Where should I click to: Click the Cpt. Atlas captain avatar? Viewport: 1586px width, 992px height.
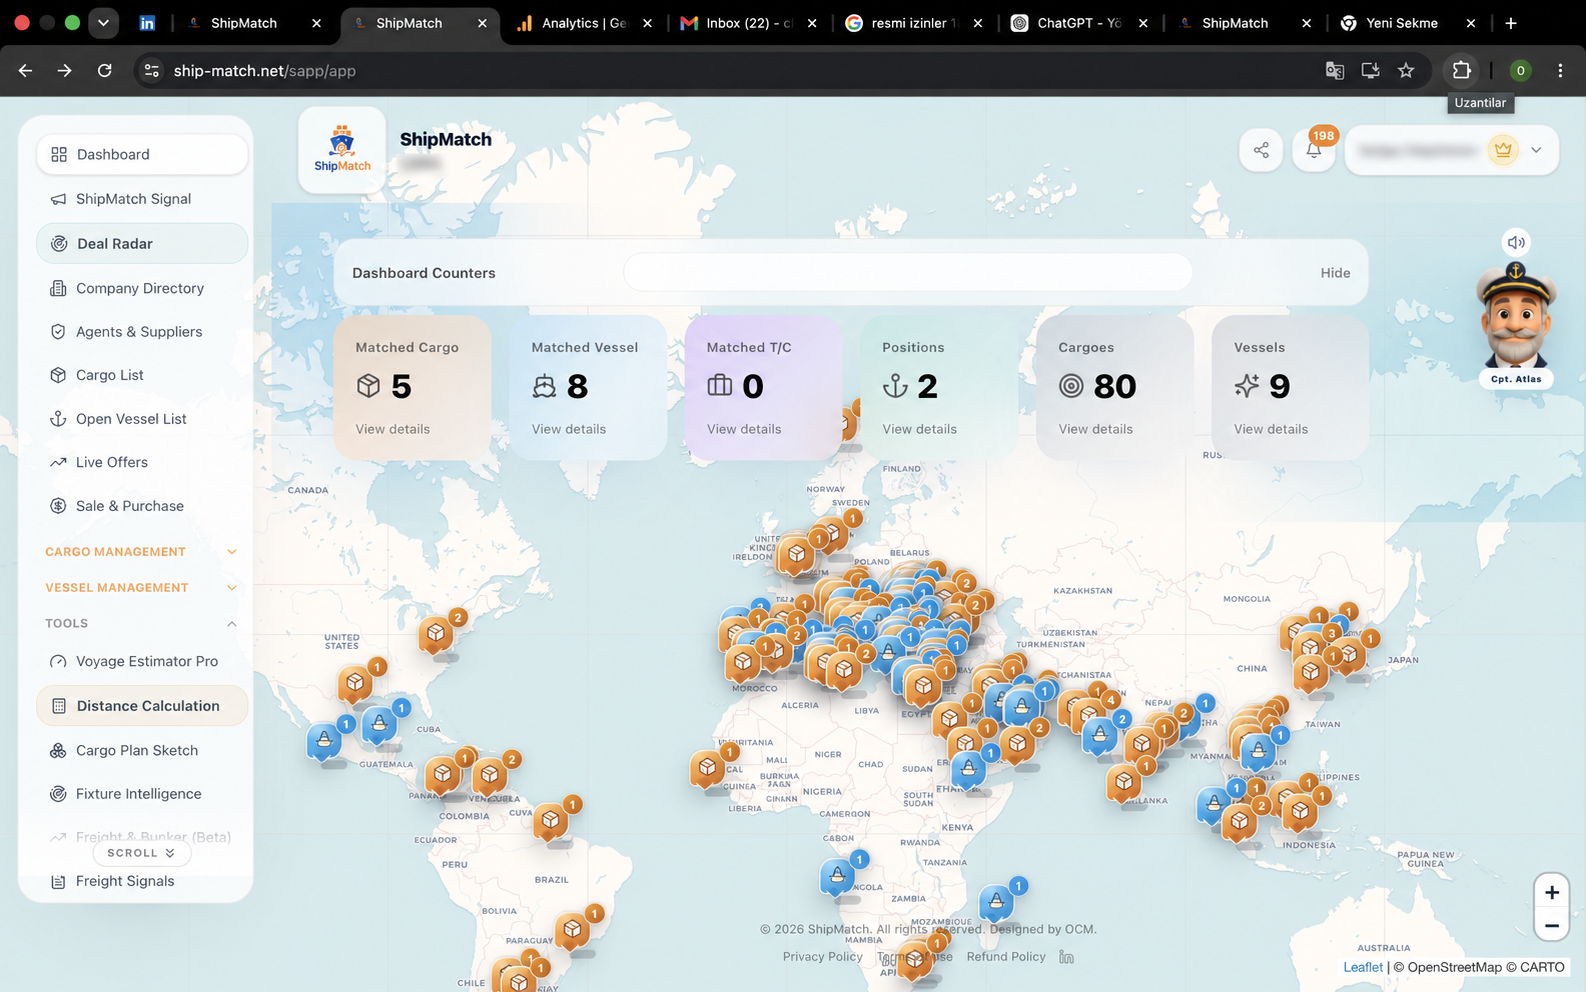pyautogui.click(x=1516, y=316)
